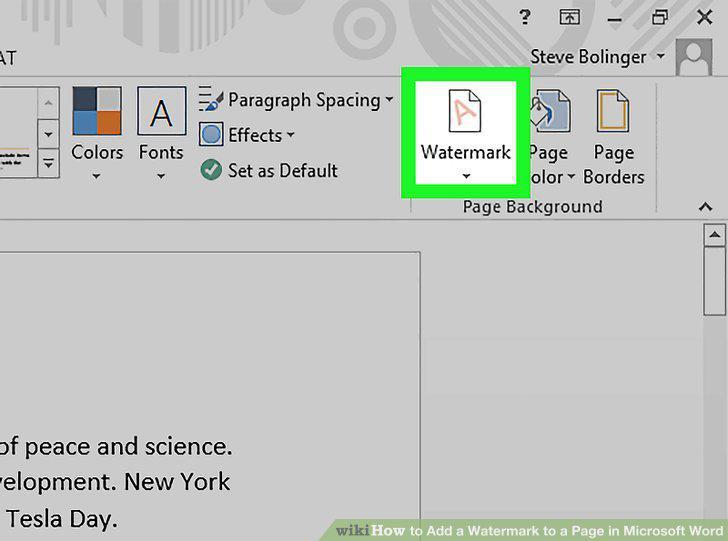Viewport: 728px width, 541px height.
Task: Restore down the Word window
Action: [x=660, y=18]
